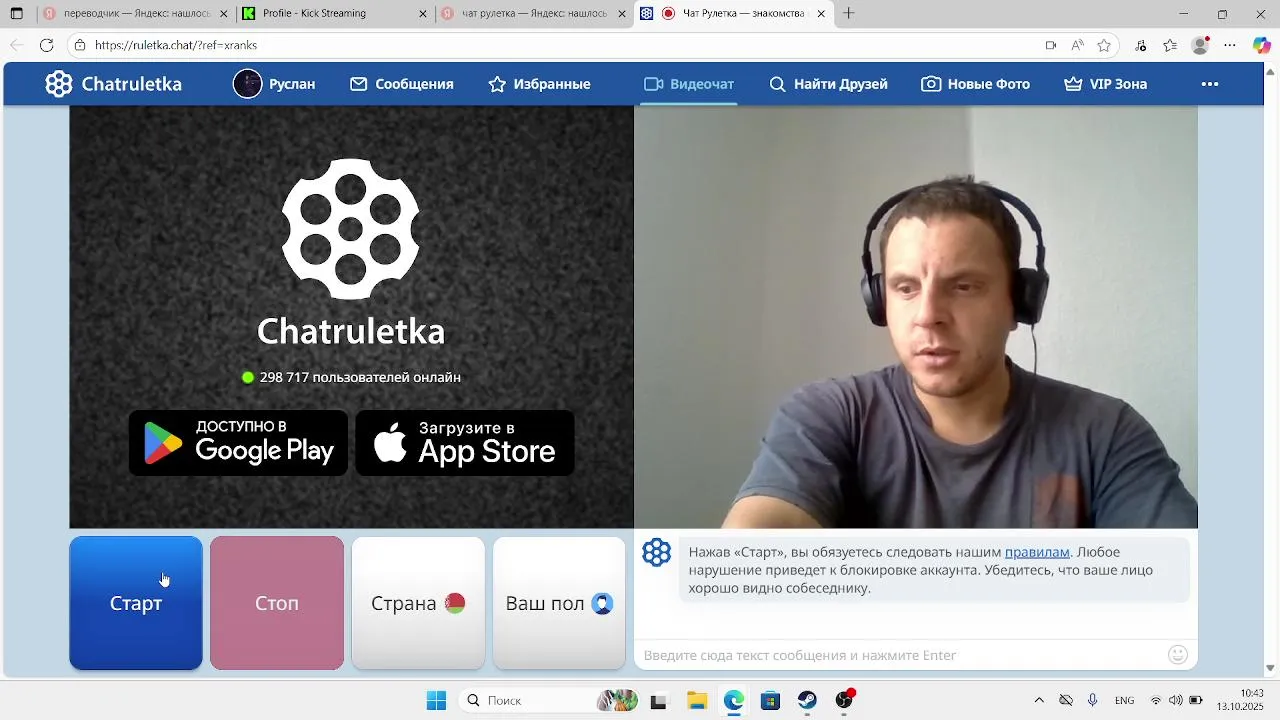The height and width of the screenshot is (720, 1280).
Task: Click the Стоп button
Action: [277, 603]
